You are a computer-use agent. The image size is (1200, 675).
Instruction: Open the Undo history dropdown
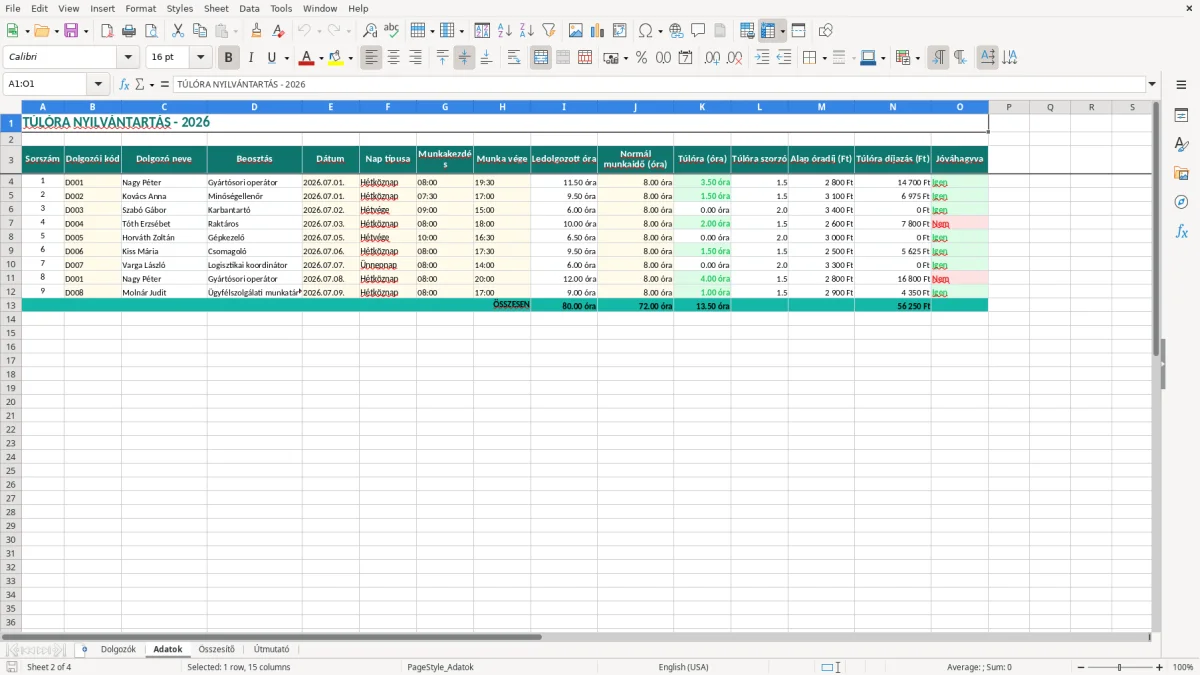point(318,31)
